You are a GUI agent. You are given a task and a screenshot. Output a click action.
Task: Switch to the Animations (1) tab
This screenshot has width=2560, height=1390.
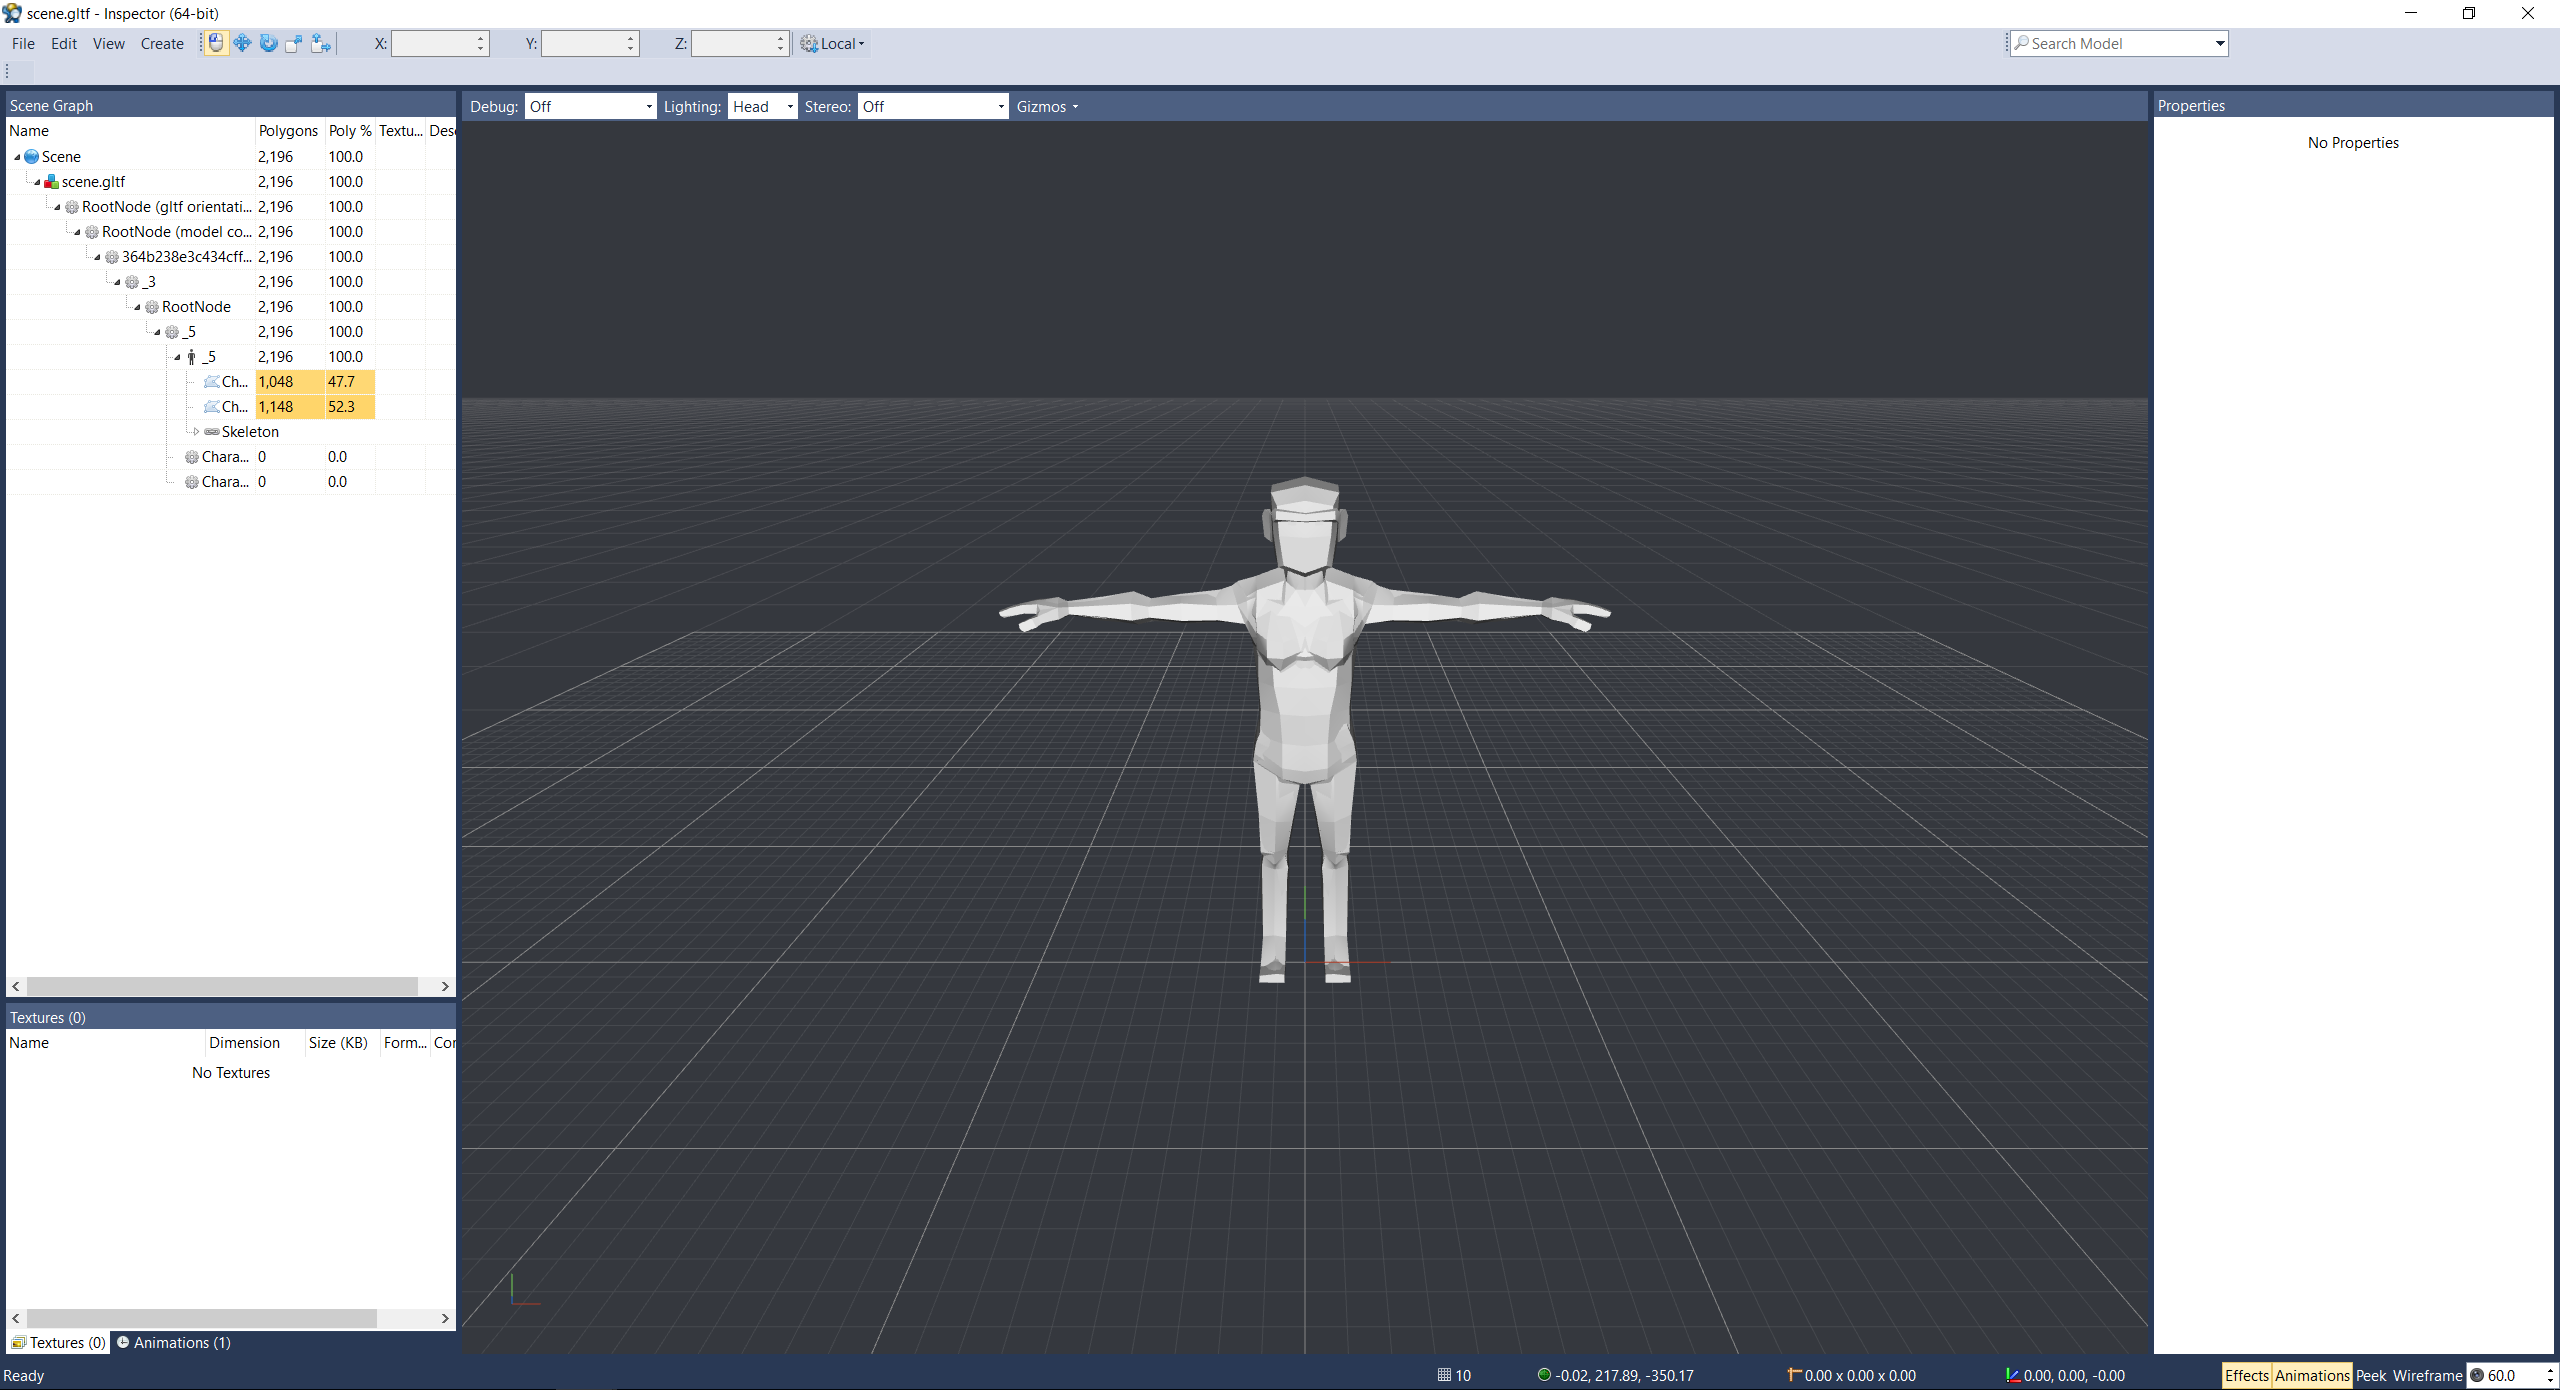pos(174,1343)
